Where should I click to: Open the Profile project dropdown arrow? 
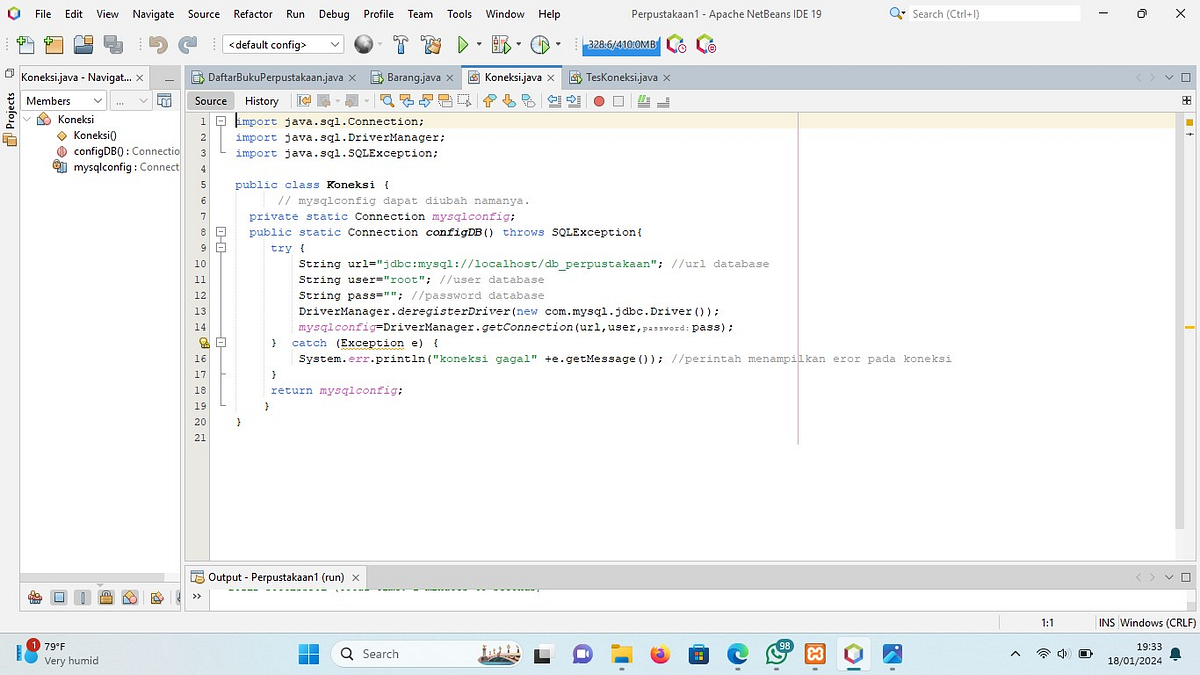(557, 44)
